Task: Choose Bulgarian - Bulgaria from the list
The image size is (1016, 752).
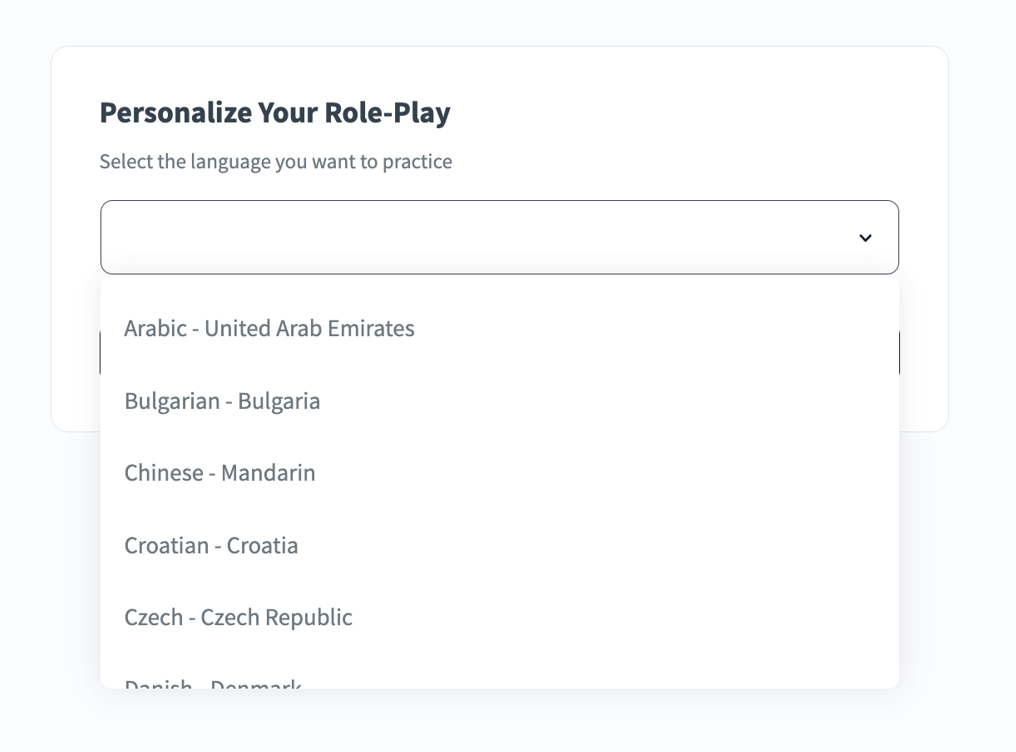Action: (222, 401)
